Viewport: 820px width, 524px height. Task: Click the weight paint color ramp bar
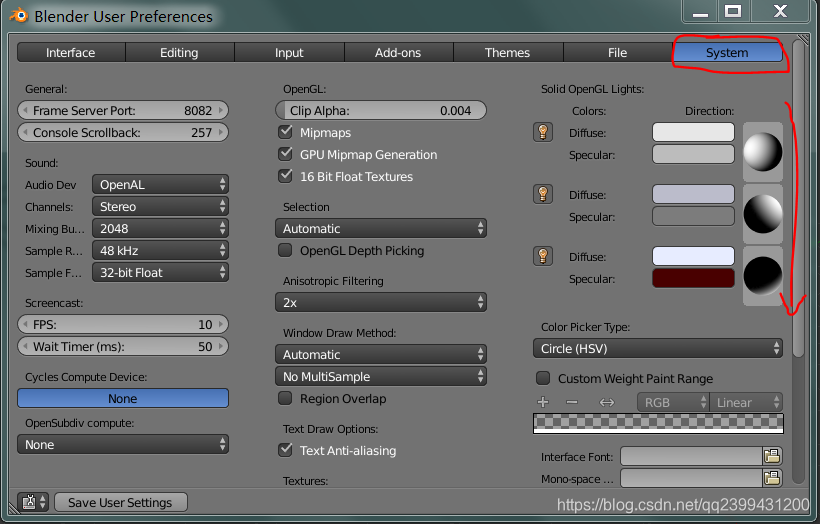point(658,424)
